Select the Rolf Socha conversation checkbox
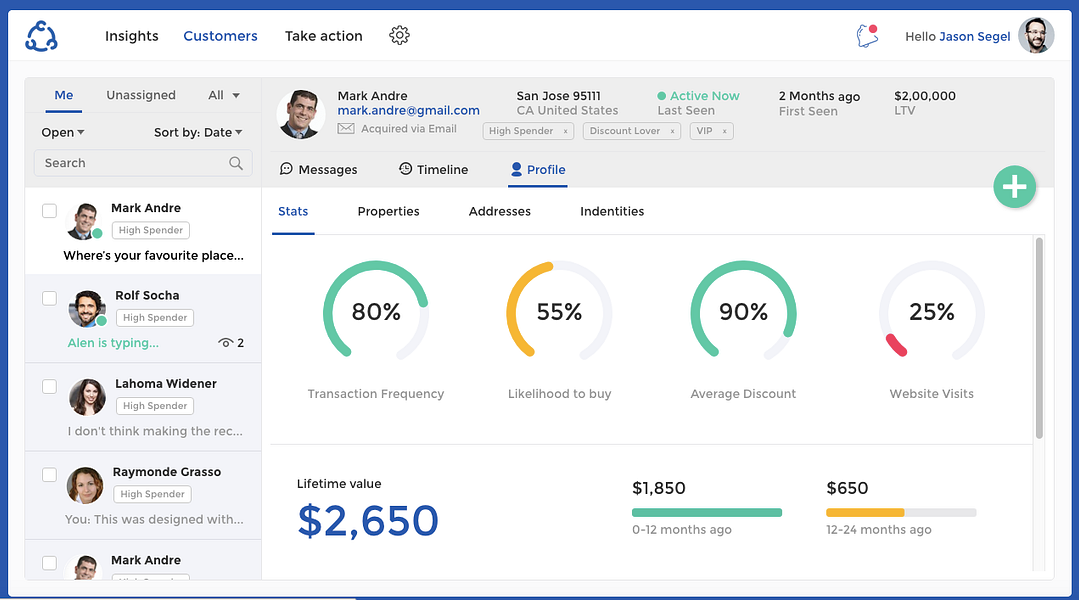 49,298
